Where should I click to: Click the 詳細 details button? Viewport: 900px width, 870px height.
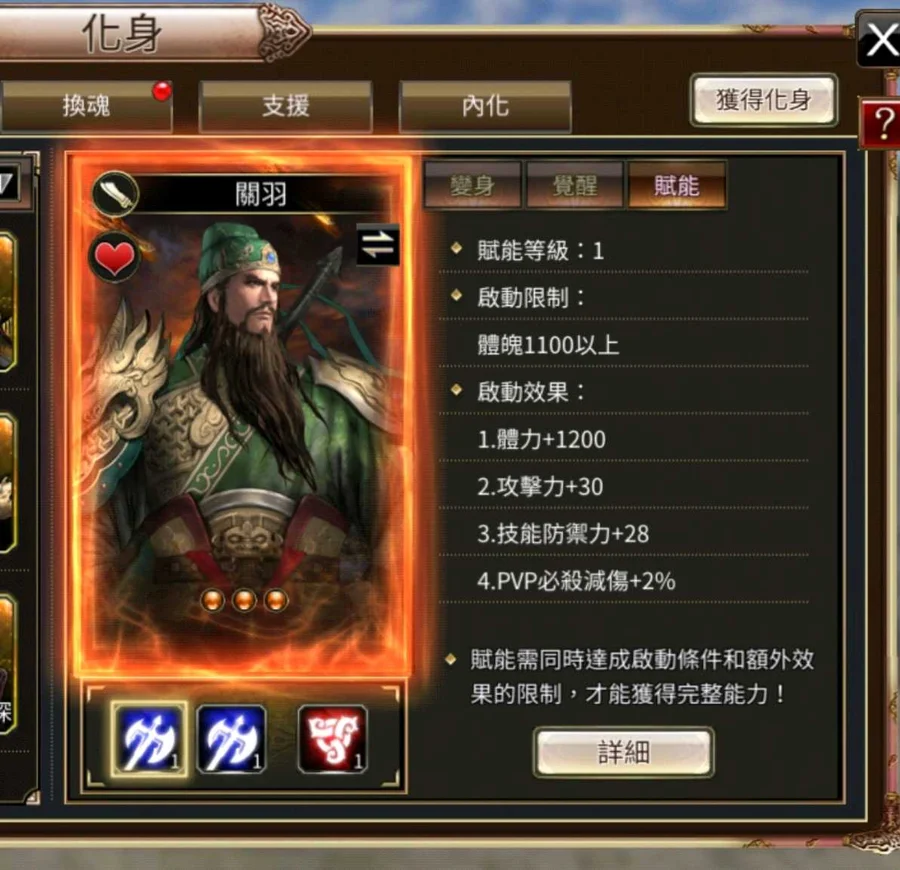click(624, 752)
